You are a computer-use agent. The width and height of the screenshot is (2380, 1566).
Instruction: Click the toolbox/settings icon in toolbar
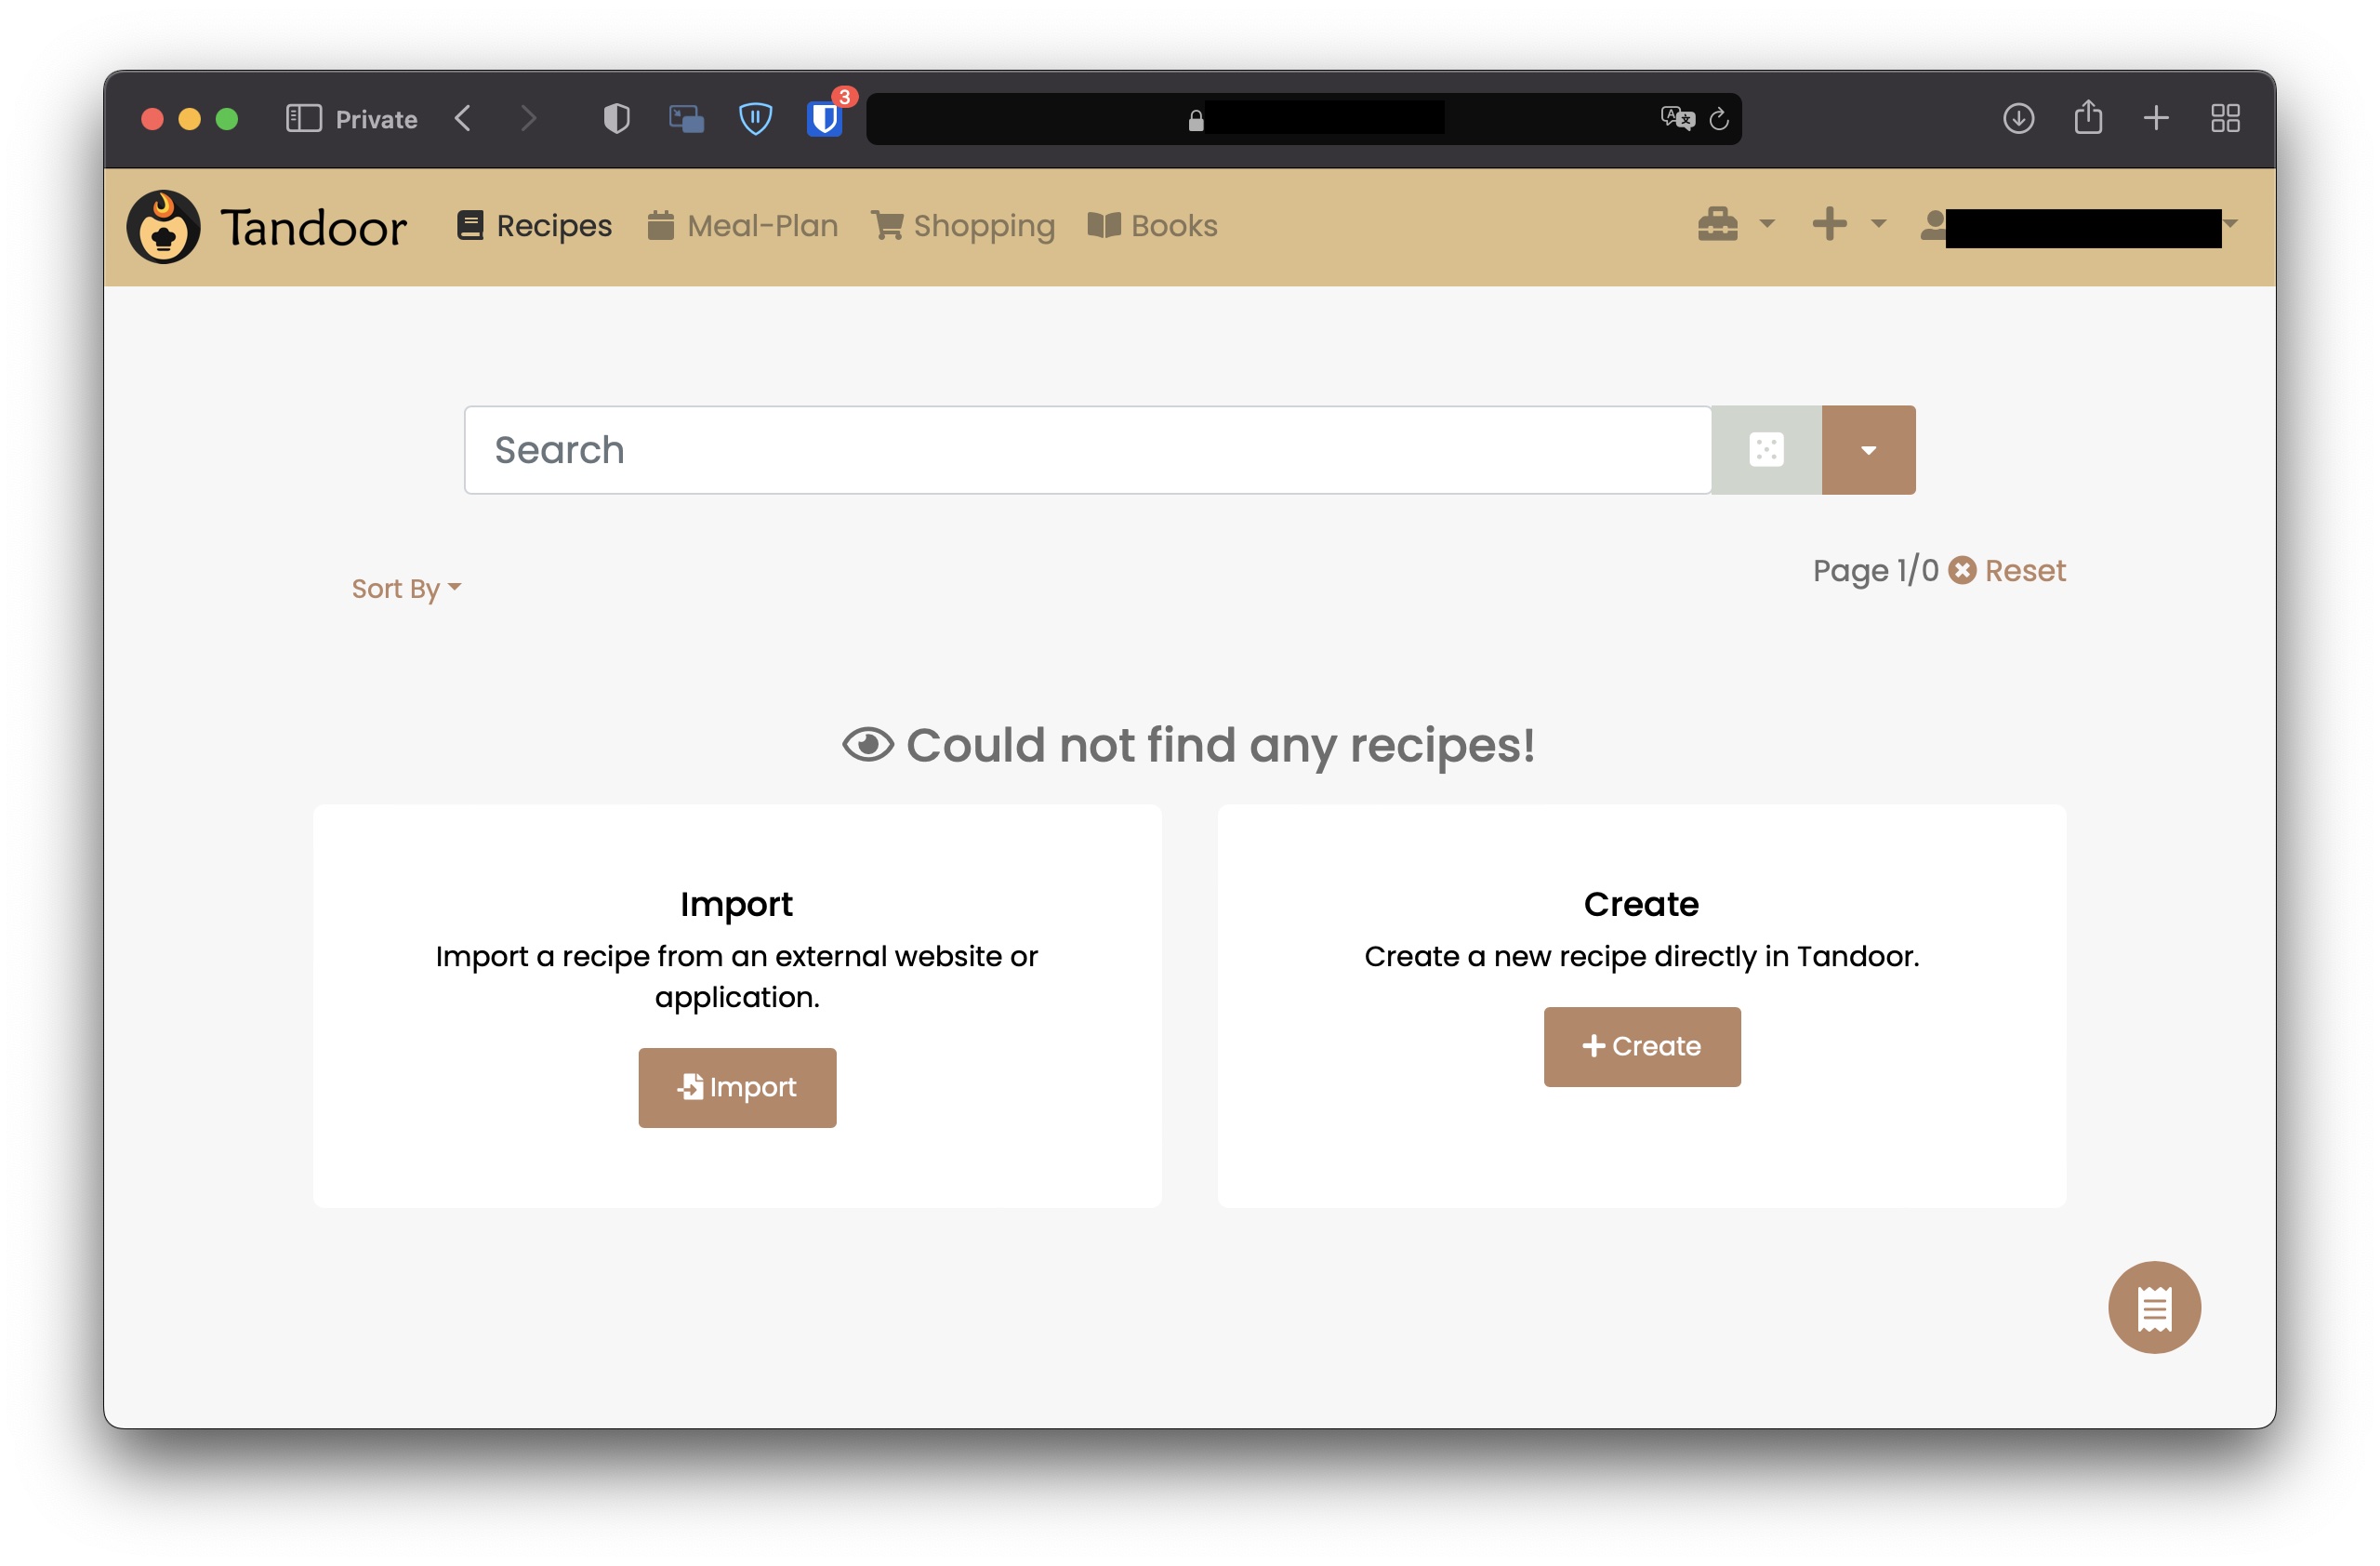[1720, 224]
